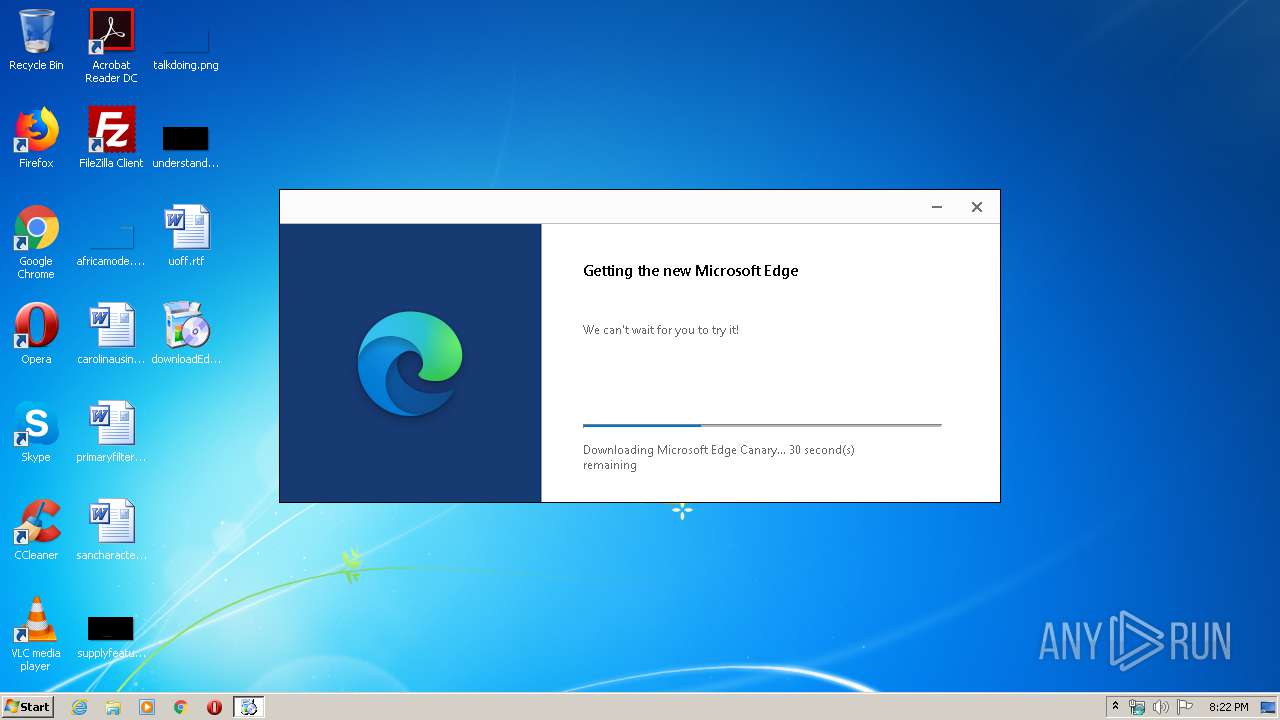The width and height of the screenshot is (1280, 720).
Task: Select Opera desktop shortcut
Action: pyautogui.click(x=36, y=334)
